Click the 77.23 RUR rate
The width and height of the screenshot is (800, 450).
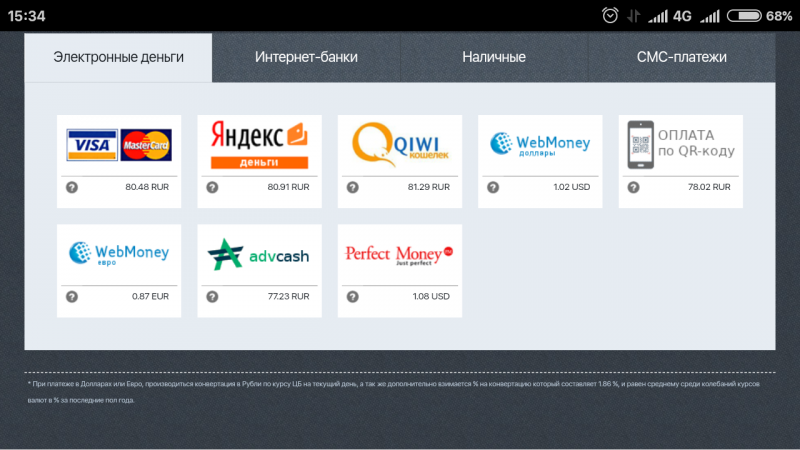click(288, 296)
